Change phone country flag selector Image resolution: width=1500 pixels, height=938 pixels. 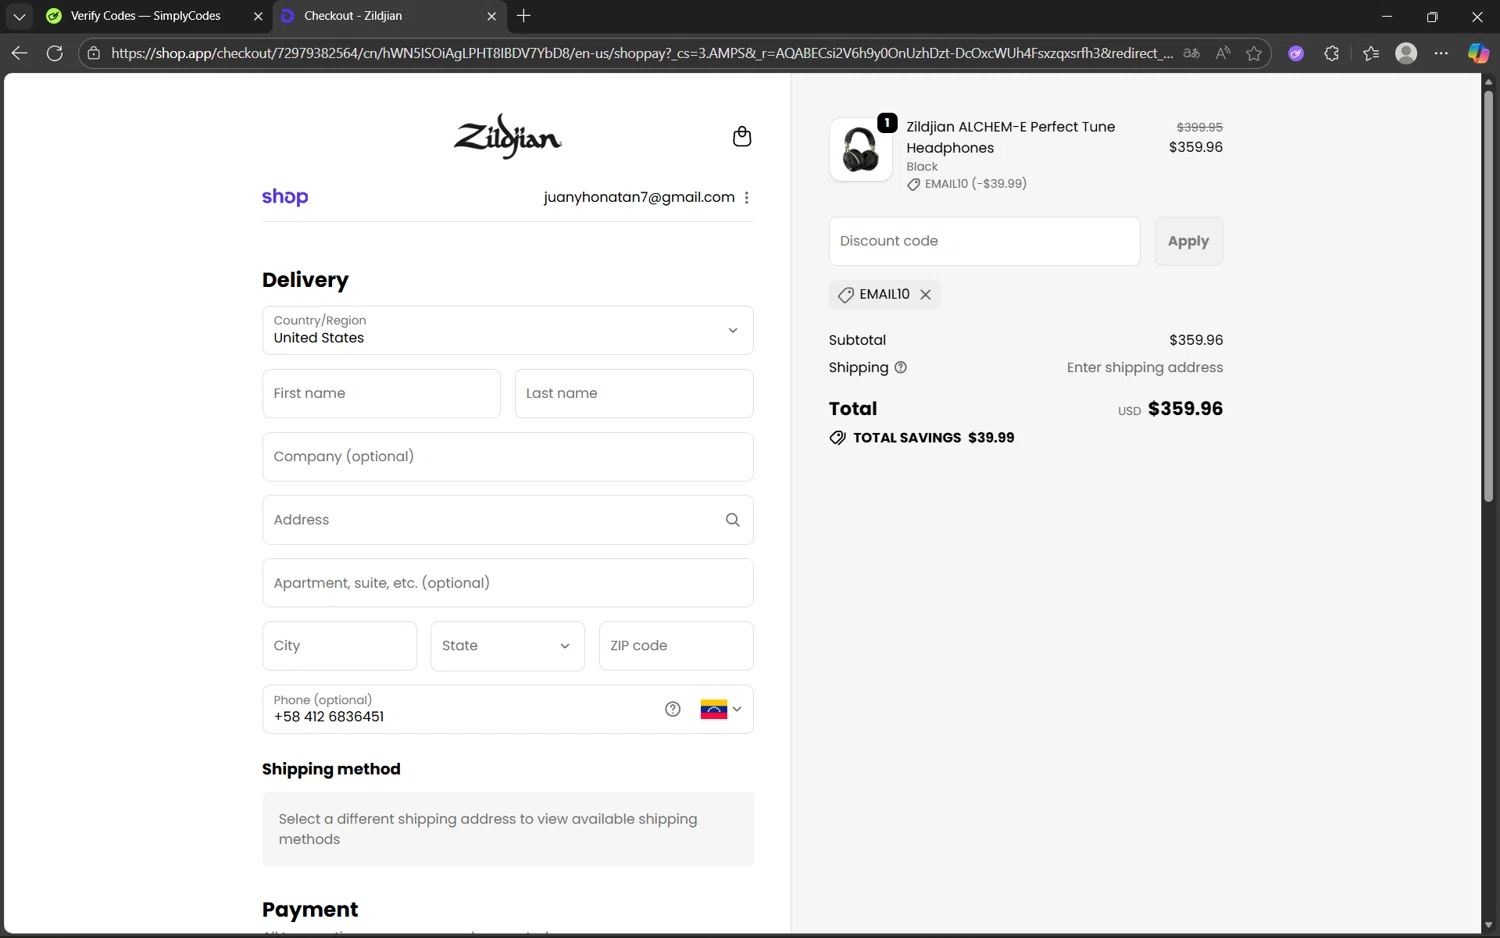(x=721, y=709)
